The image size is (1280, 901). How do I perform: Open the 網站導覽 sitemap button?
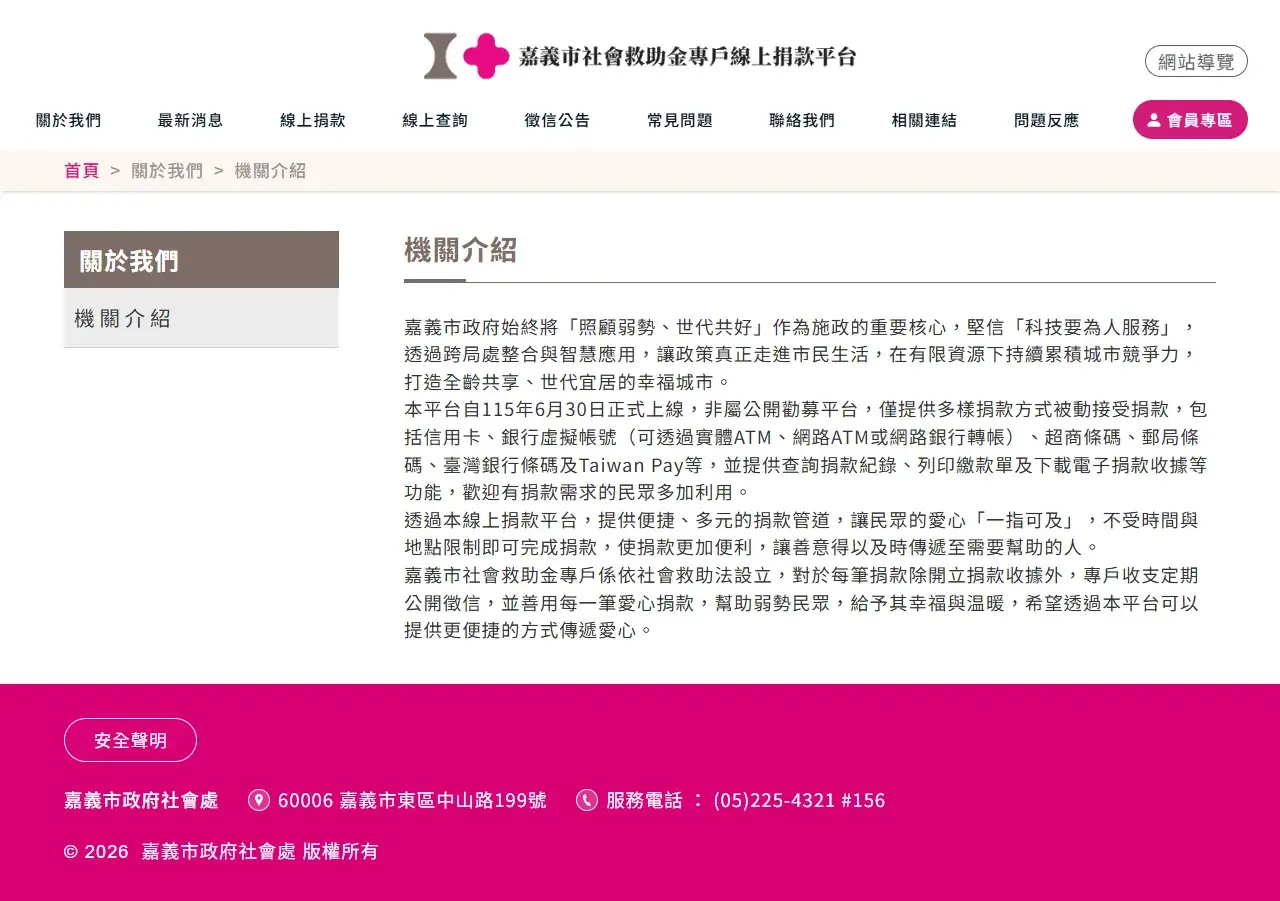coord(1196,61)
